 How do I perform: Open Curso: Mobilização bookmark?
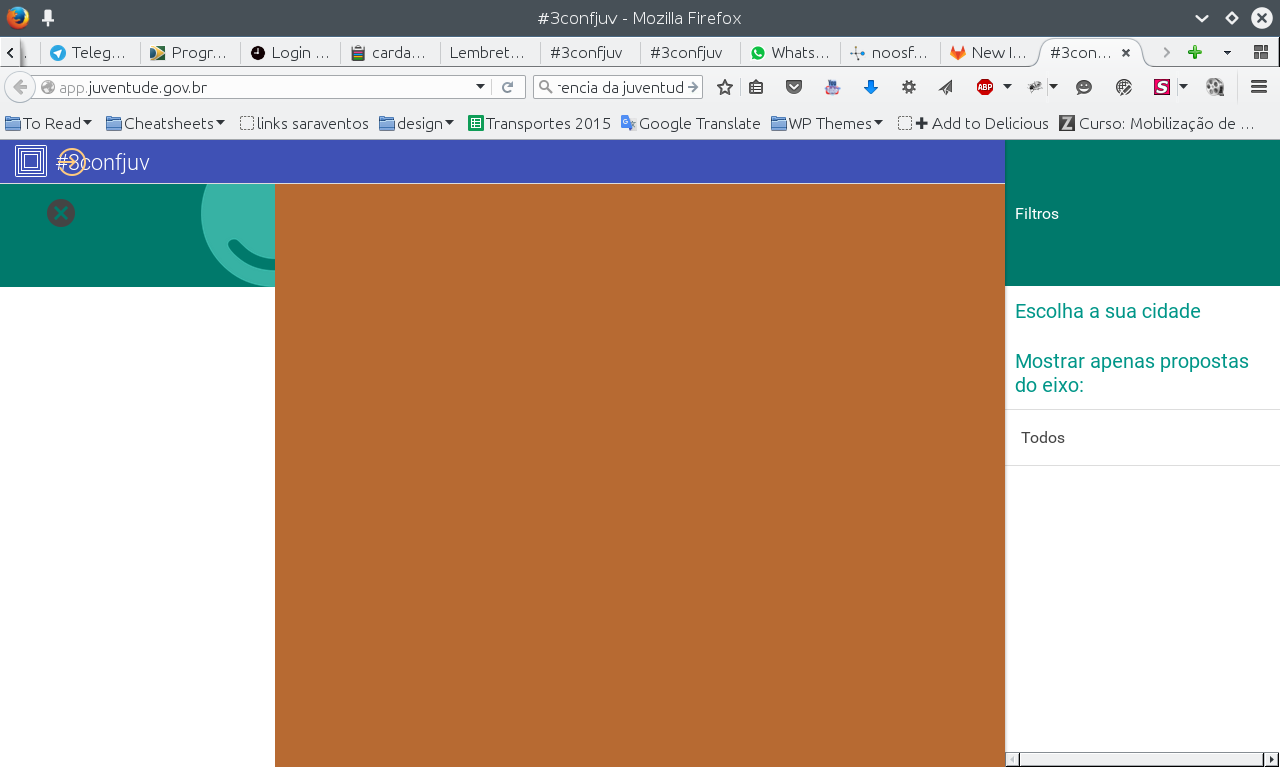[1157, 123]
